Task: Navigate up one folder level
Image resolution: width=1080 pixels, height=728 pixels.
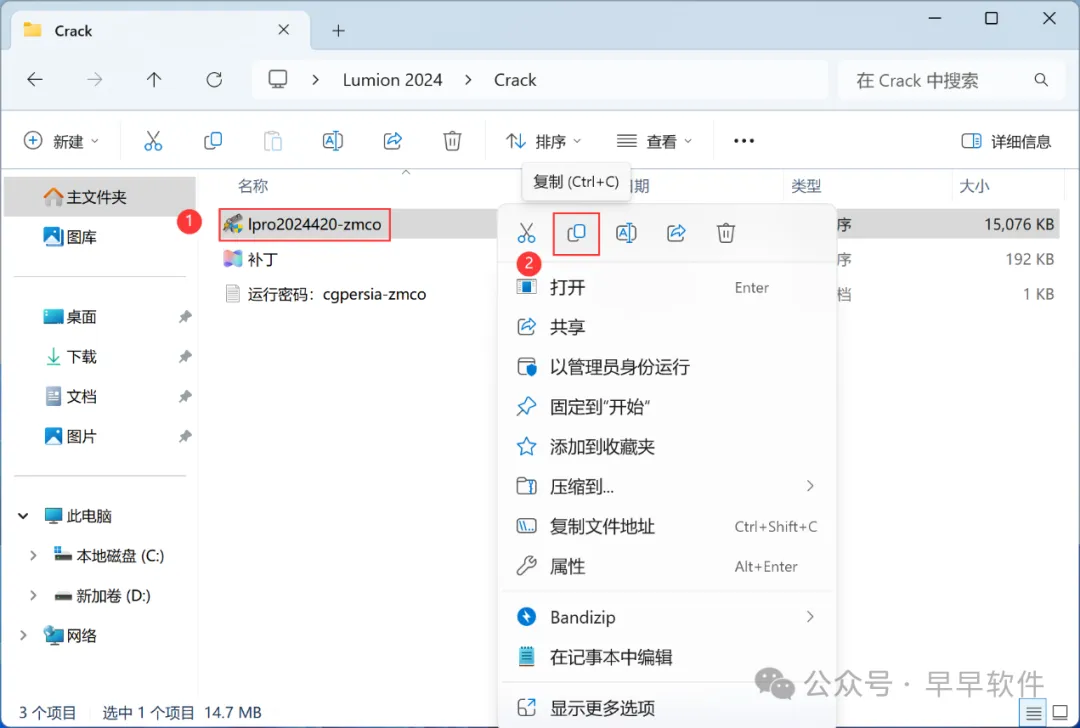Action: point(154,80)
